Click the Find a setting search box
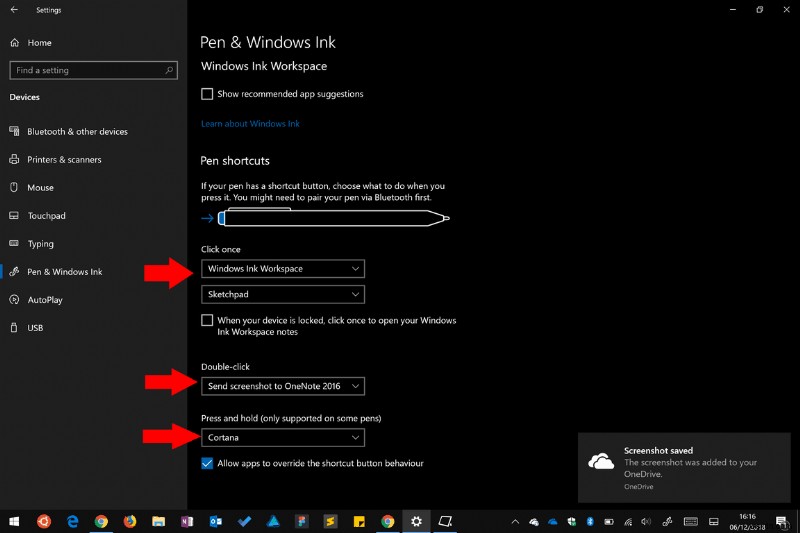The width and height of the screenshot is (800, 533). (x=93, y=70)
